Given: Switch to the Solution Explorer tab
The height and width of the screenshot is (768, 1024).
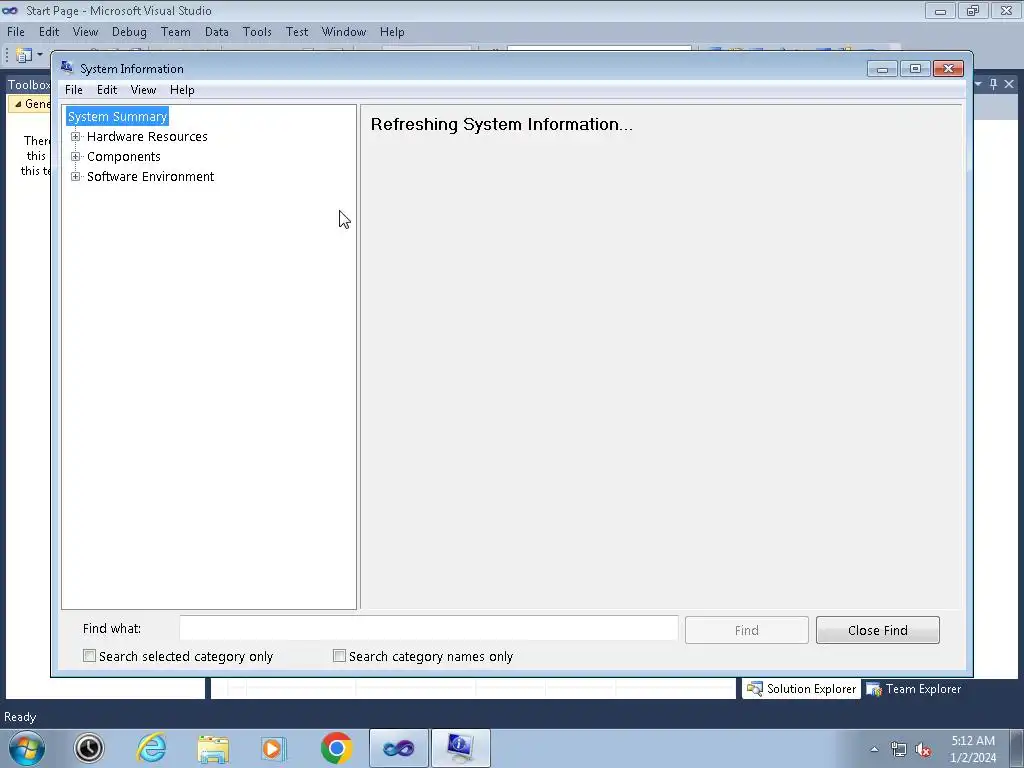Looking at the screenshot, I should (x=801, y=689).
